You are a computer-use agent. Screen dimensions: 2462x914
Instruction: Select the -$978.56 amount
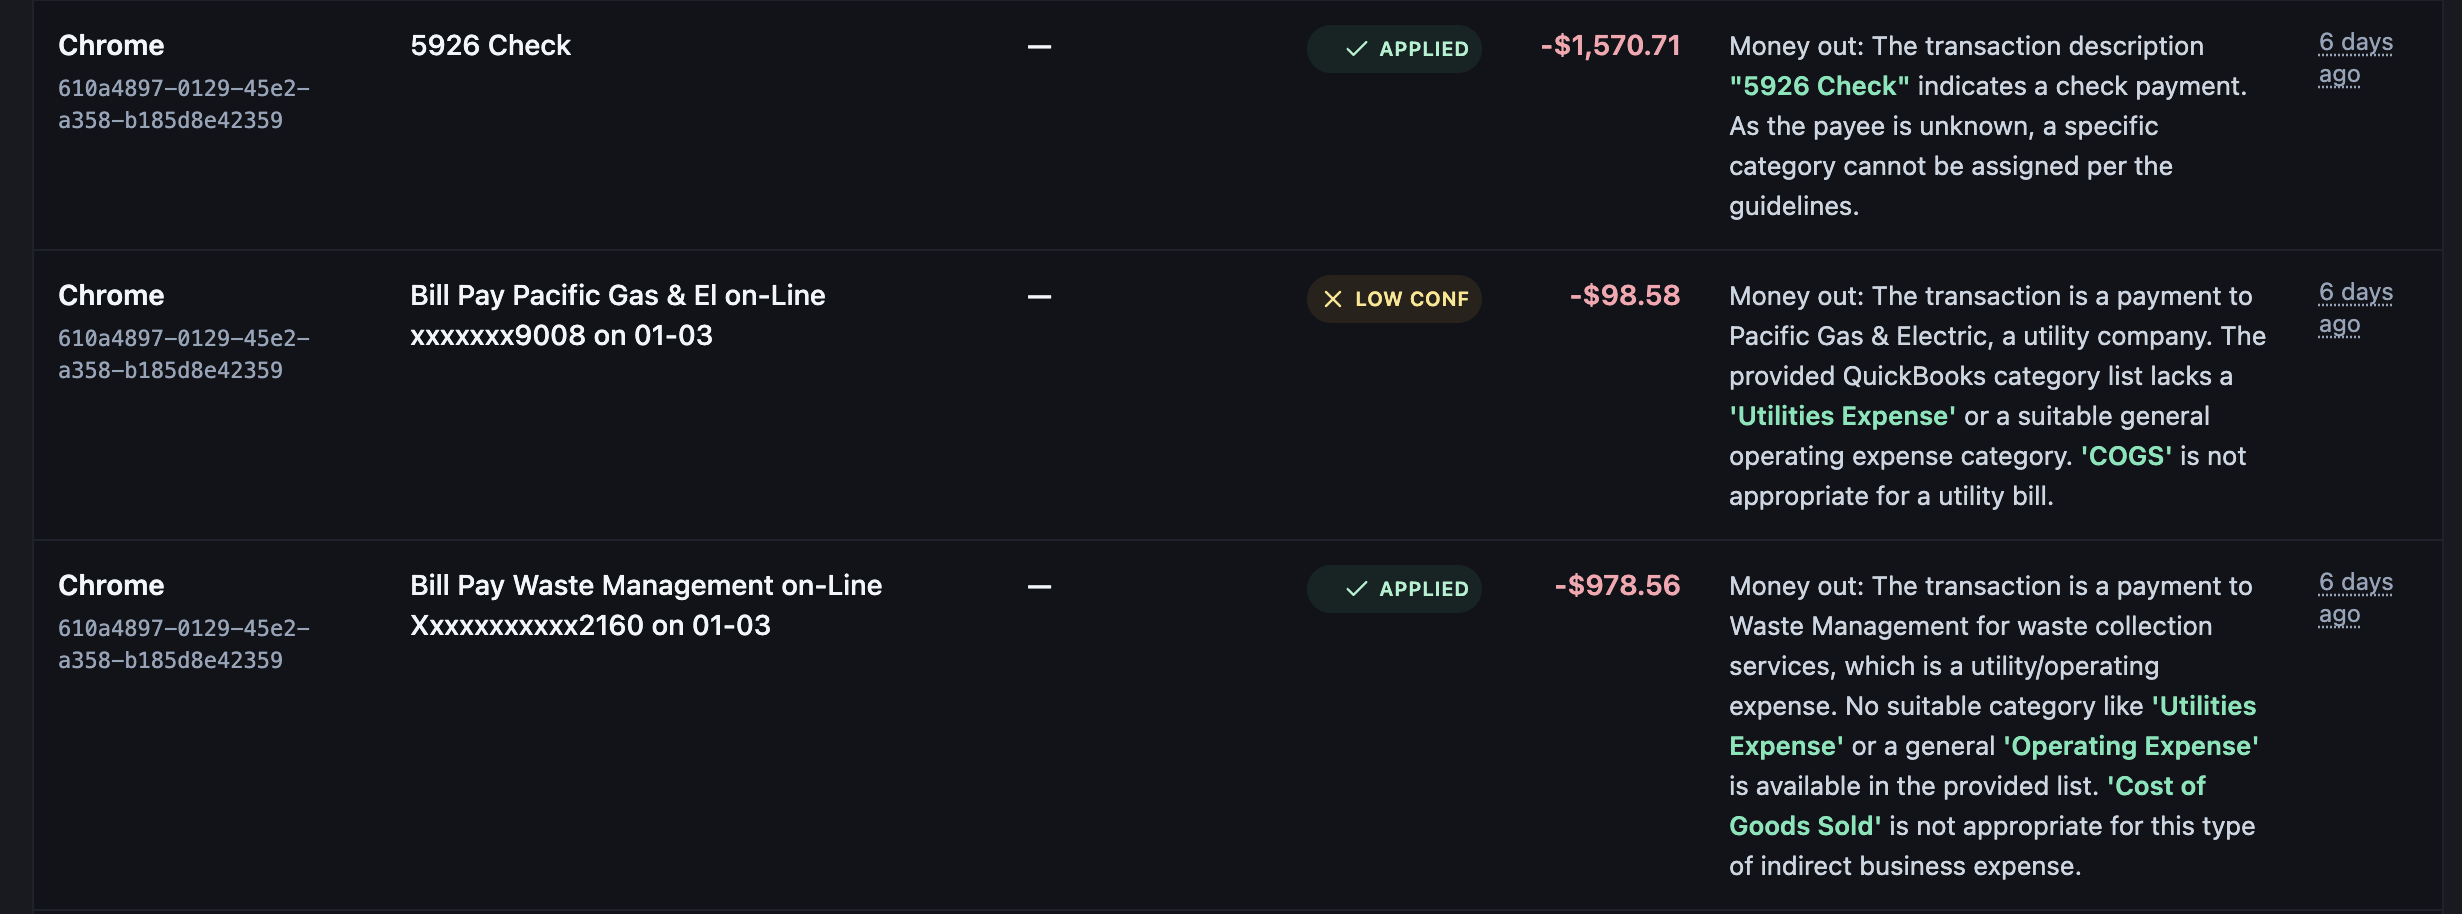(1617, 586)
